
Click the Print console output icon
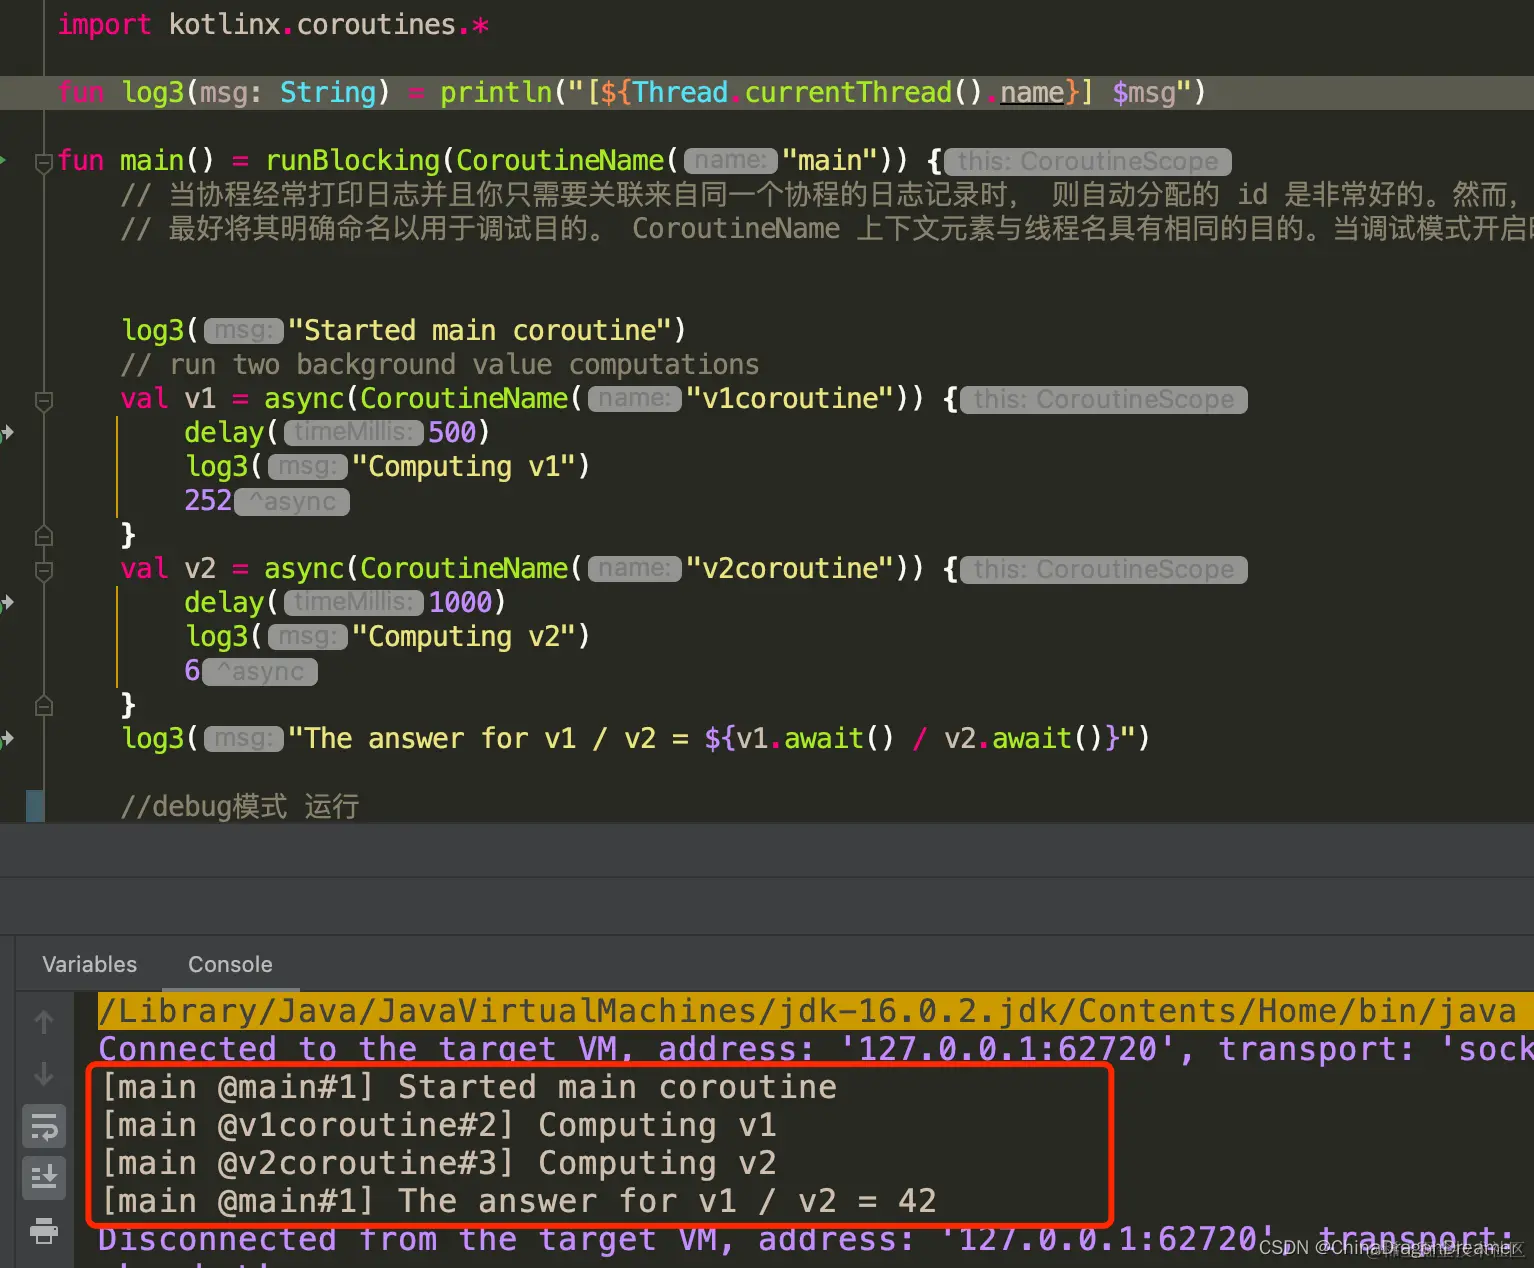coord(44,1230)
